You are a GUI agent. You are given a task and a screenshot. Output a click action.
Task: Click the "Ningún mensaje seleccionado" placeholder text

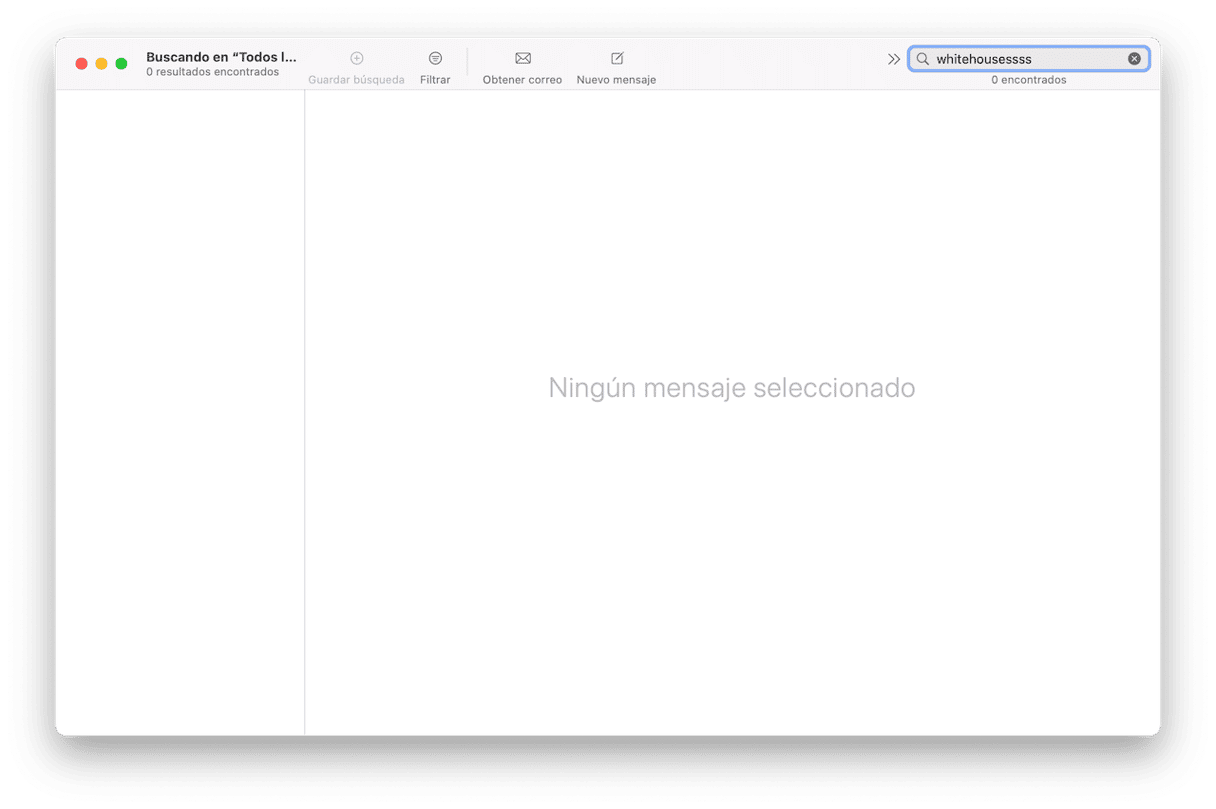732,388
